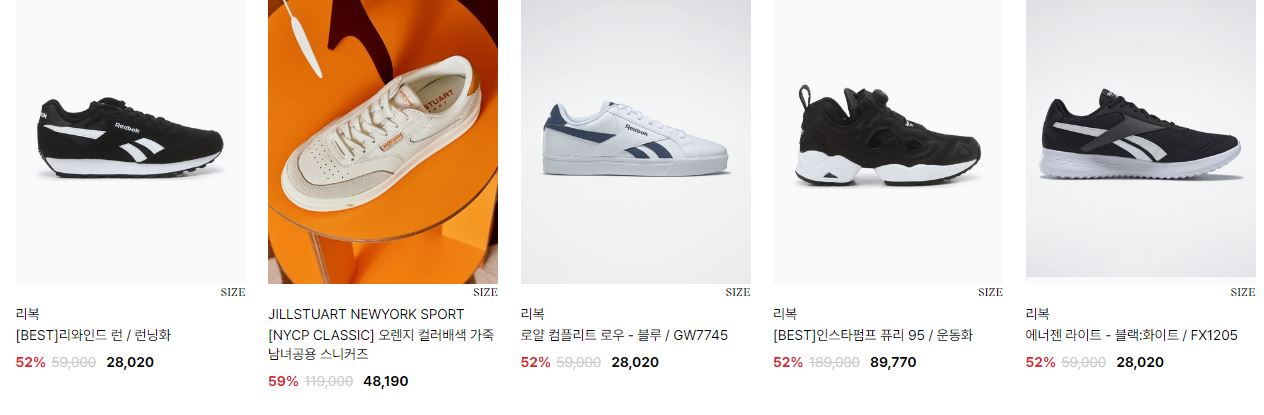Select JILLSTUART NEWYORK SPORT brand name
The height and width of the screenshot is (415, 1264).
tap(366, 314)
